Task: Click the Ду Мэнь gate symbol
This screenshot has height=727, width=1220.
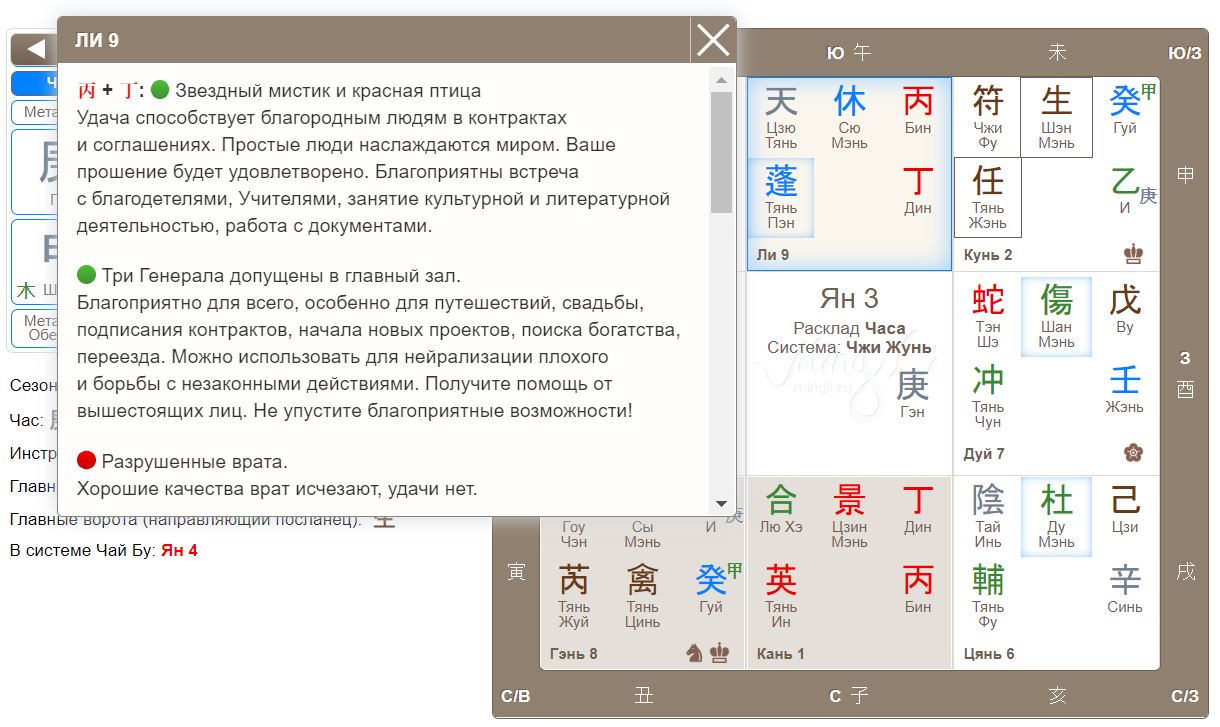Action: pos(1056,514)
